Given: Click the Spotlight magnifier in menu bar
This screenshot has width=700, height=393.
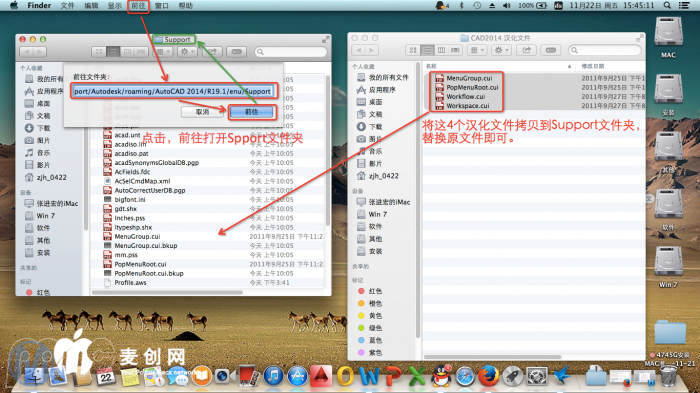Looking at the screenshot, I should point(667,5).
